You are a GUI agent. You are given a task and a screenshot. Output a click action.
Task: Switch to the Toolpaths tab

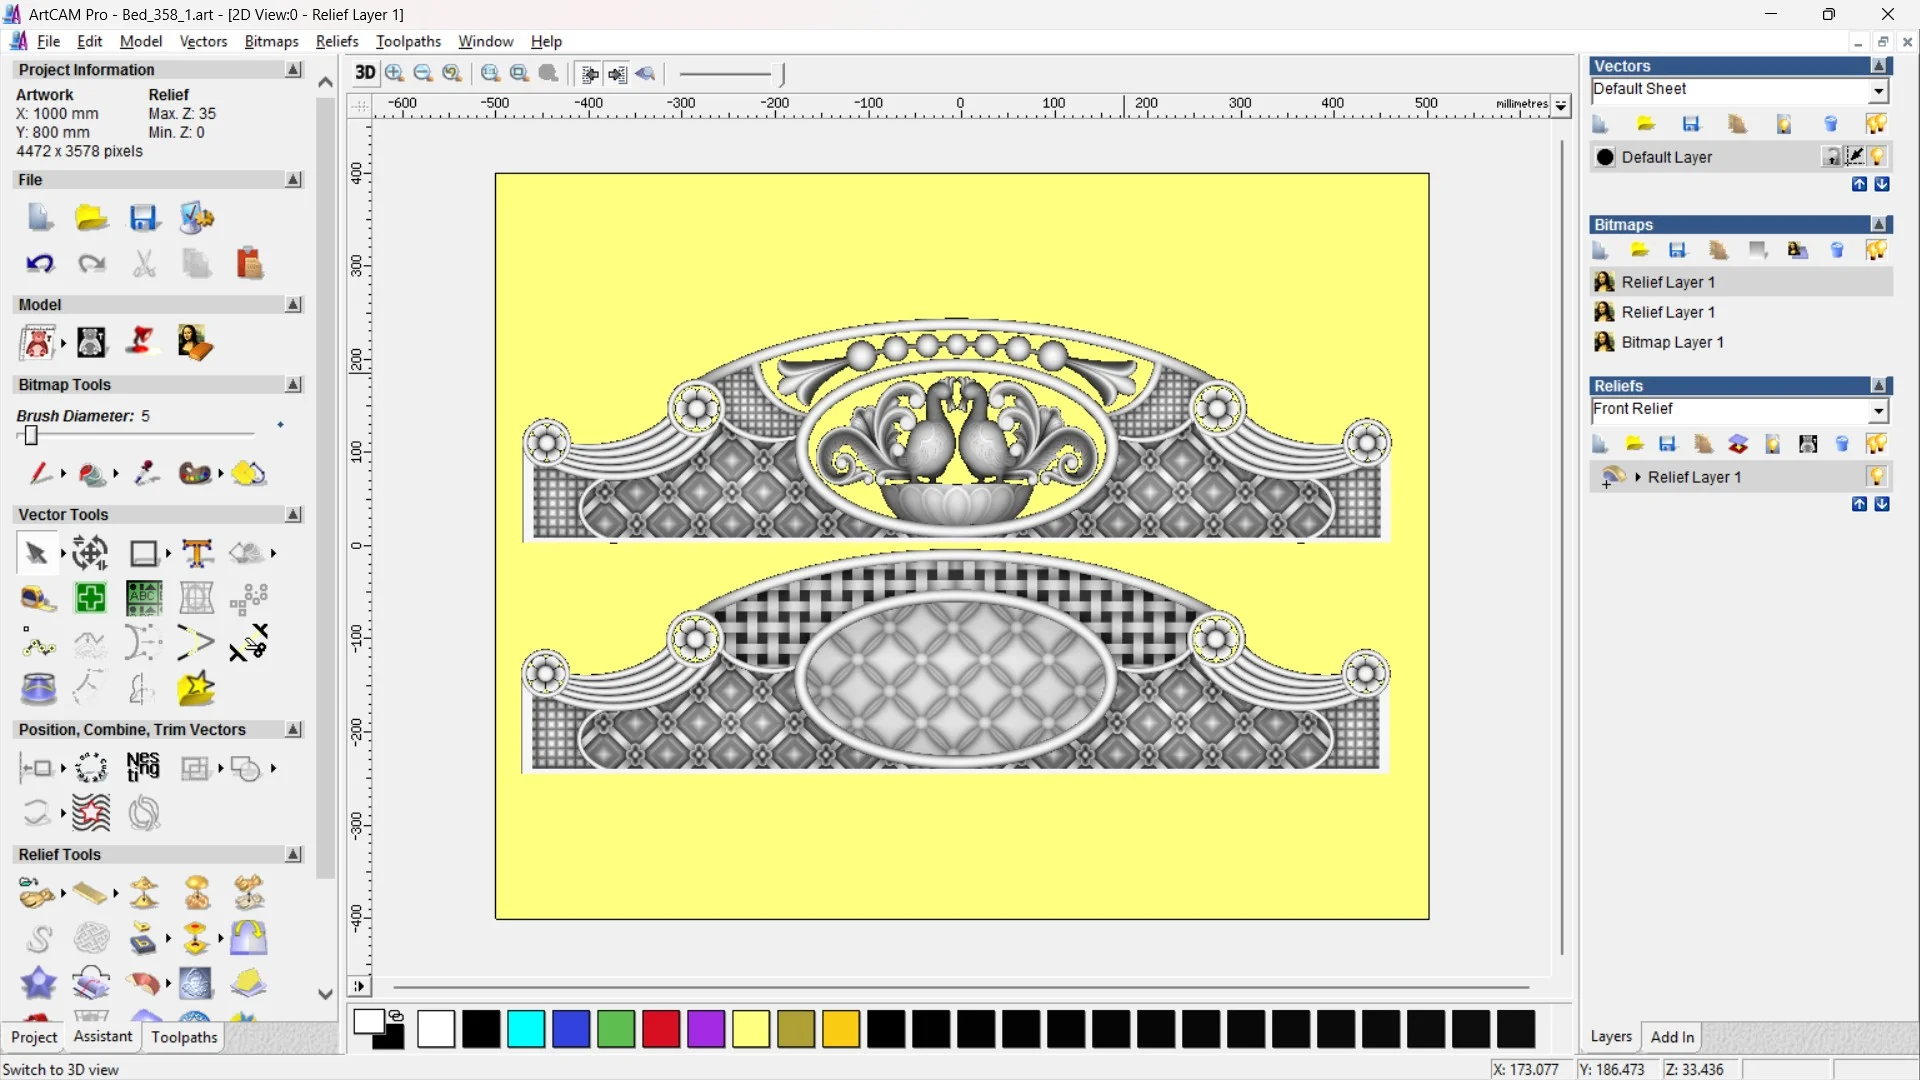coord(184,1037)
